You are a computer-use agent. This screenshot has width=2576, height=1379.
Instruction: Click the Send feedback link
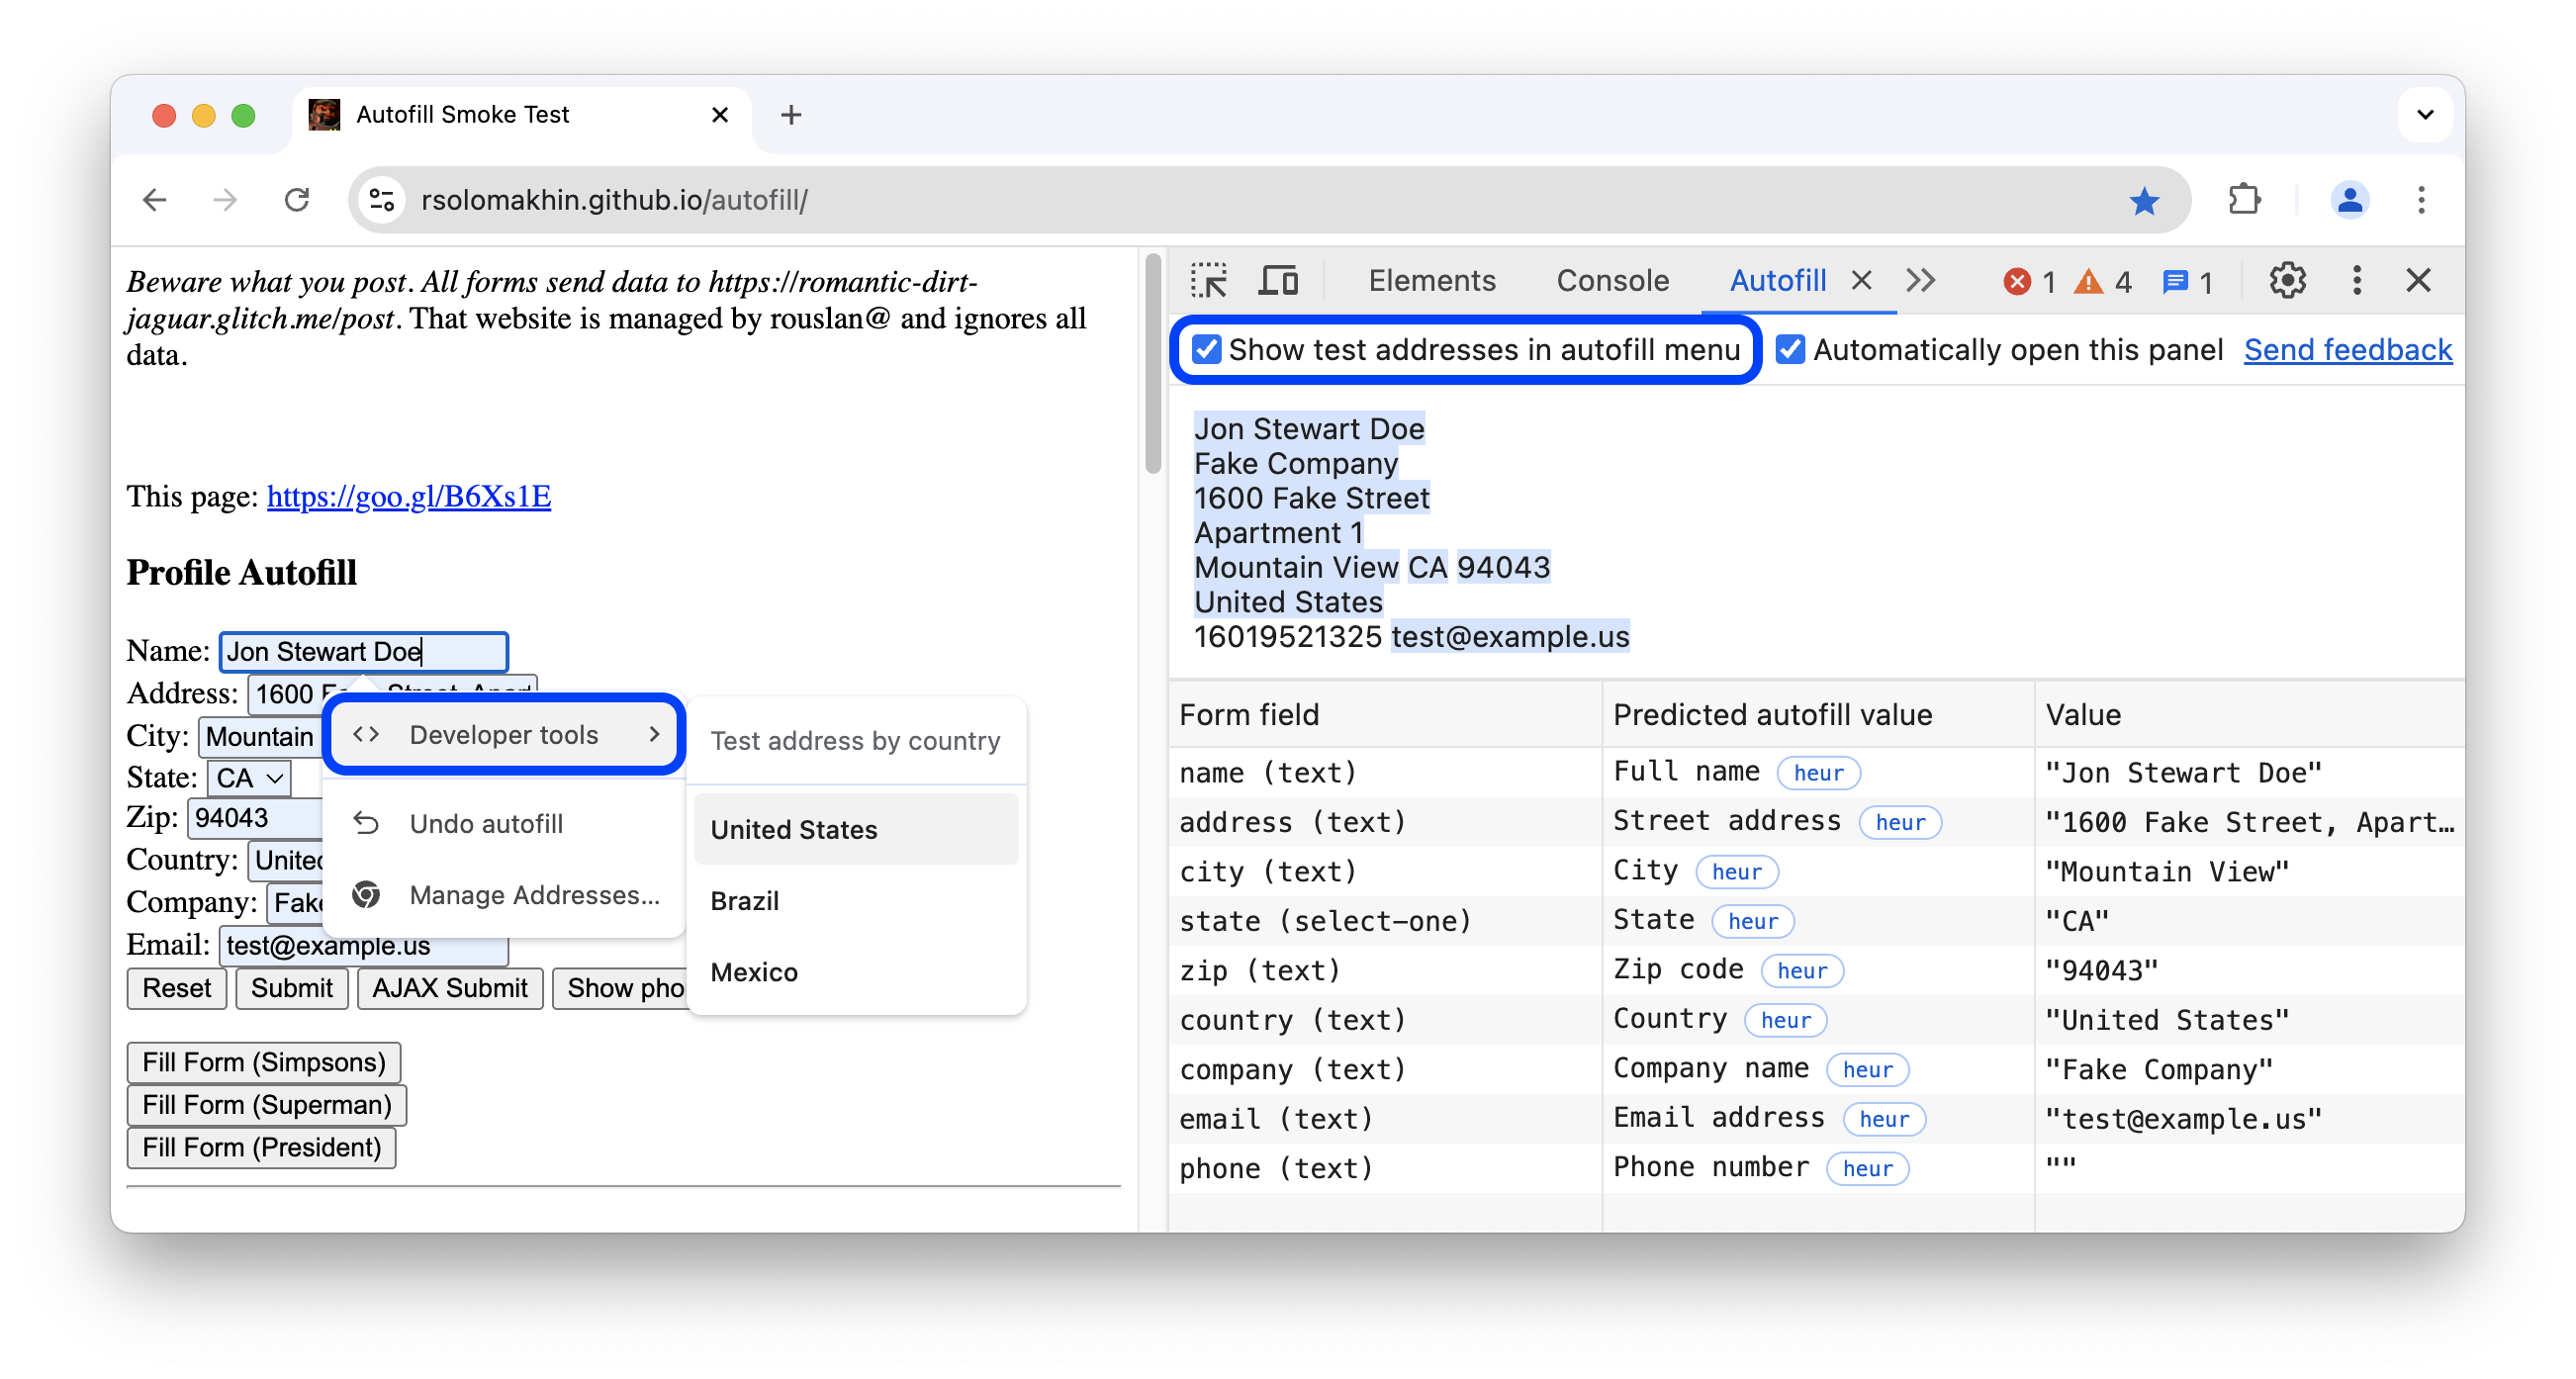click(x=2351, y=351)
